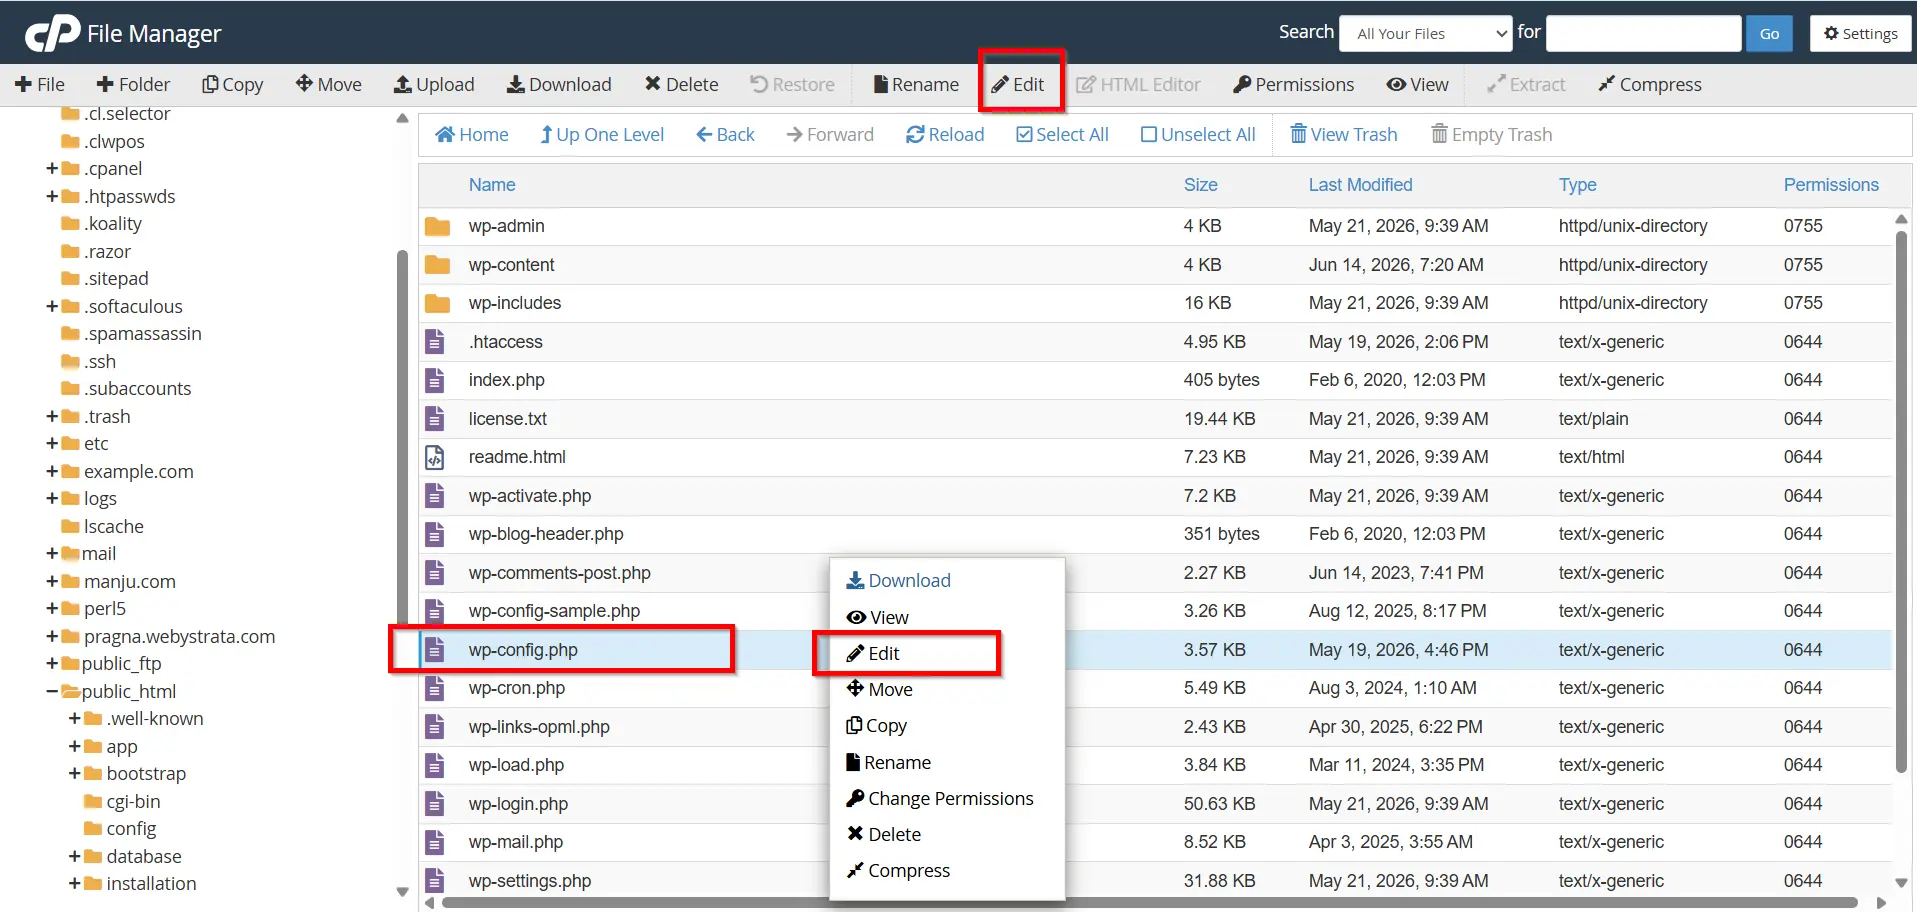
Task: Expand the .htpasswds tree folder
Action: 52,197
